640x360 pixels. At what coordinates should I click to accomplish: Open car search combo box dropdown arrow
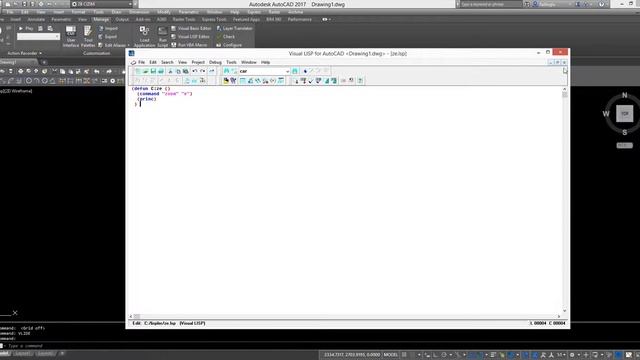pyautogui.click(x=287, y=71)
